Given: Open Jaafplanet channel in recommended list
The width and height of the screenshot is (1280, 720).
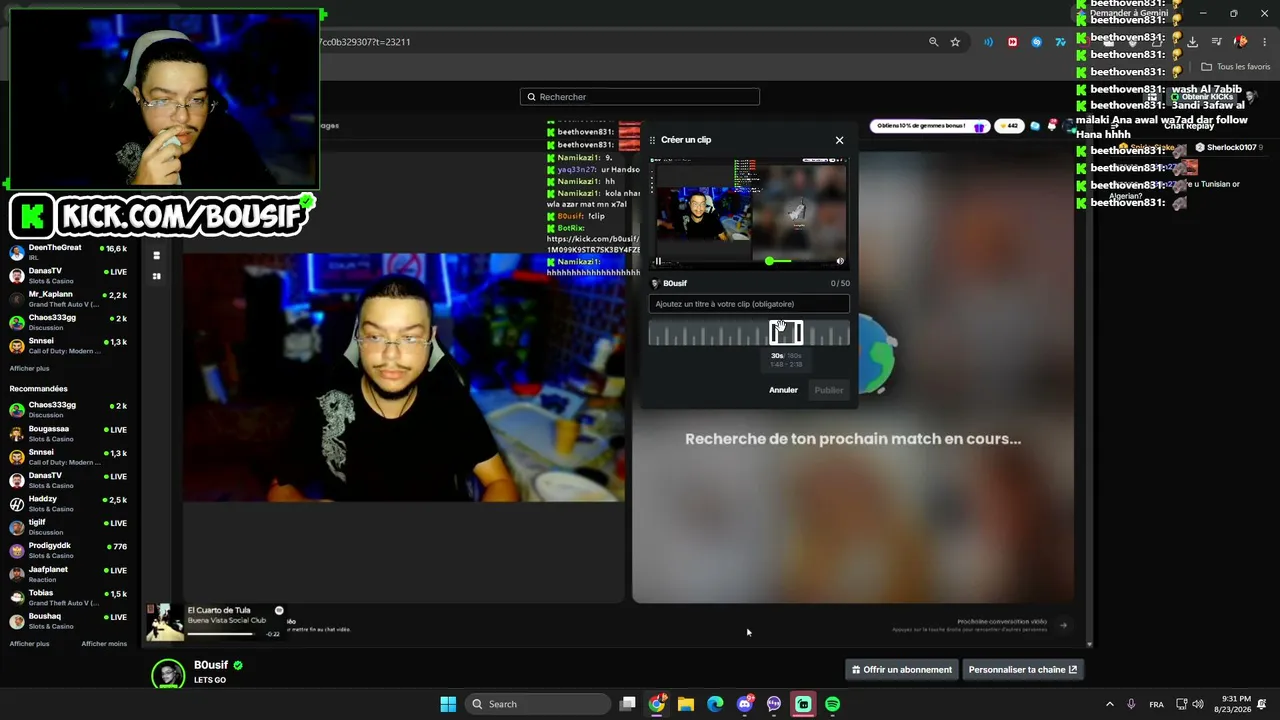Looking at the screenshot, I should (x=70, y=574).
